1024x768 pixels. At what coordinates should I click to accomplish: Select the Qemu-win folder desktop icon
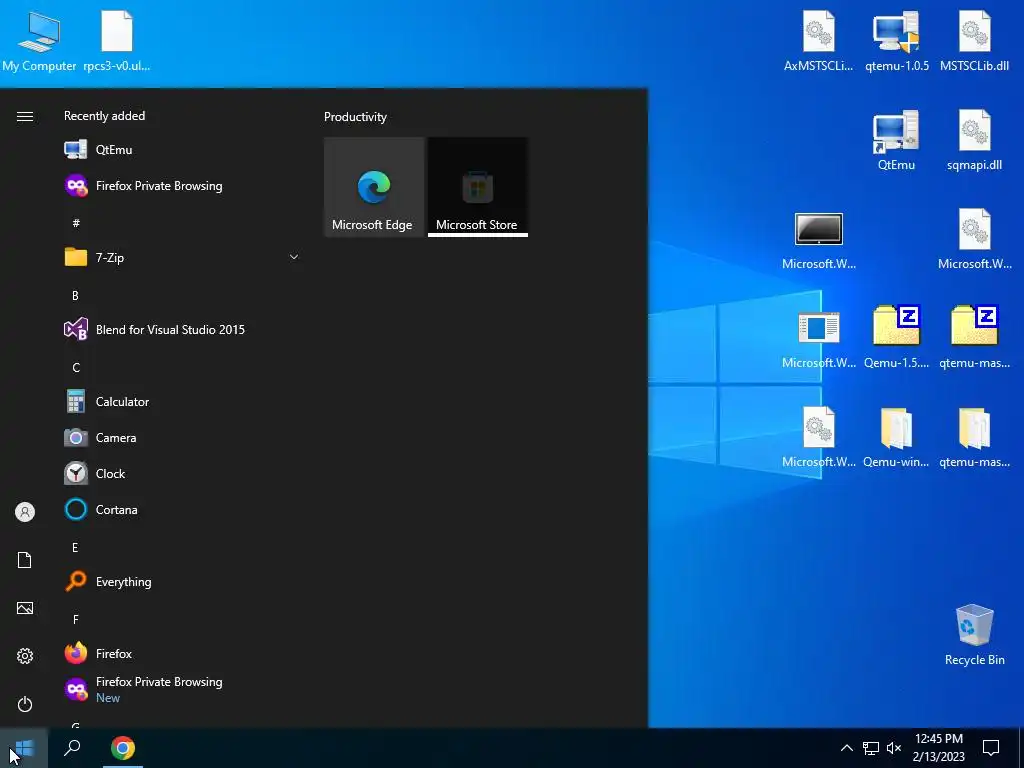(896, 437)
